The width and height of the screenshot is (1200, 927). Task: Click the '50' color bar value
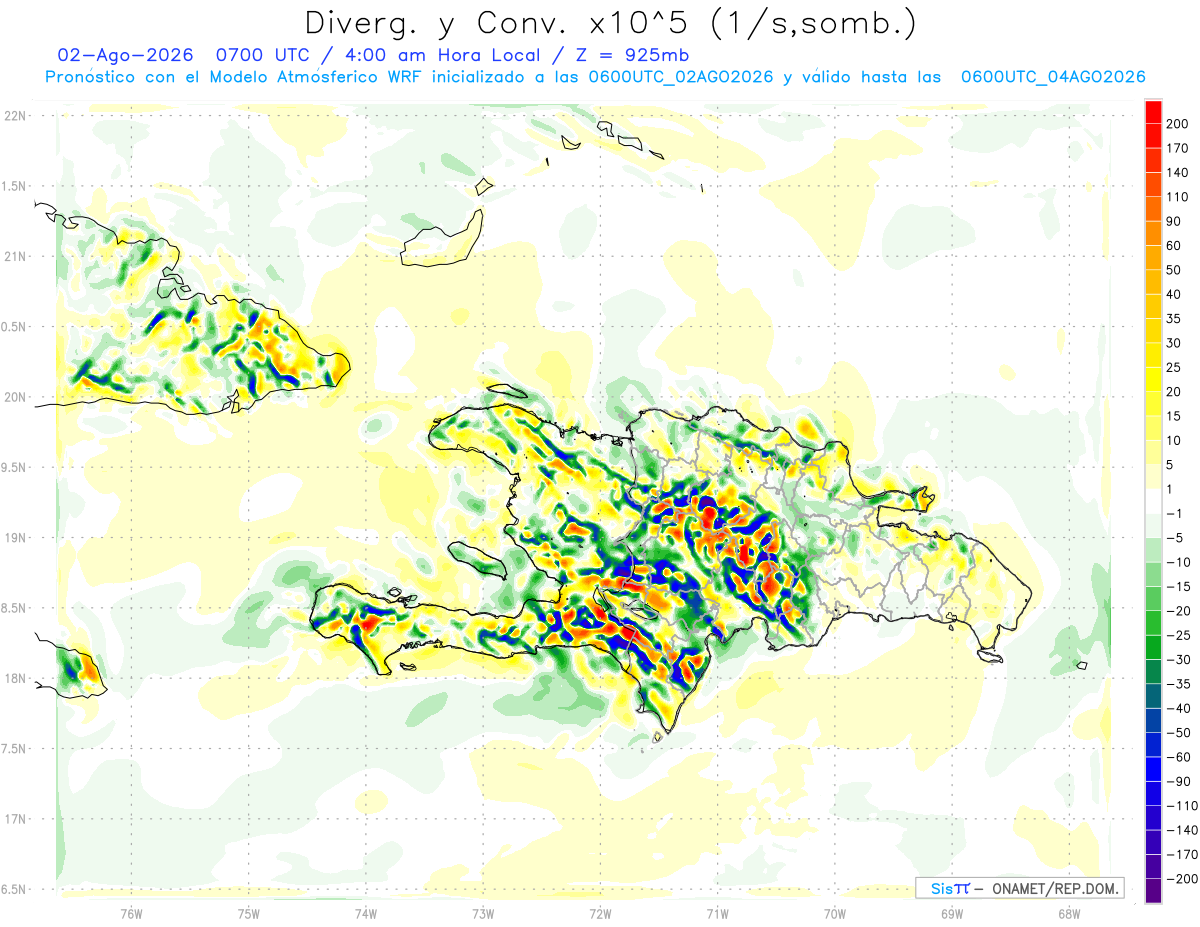point(1174,270)
